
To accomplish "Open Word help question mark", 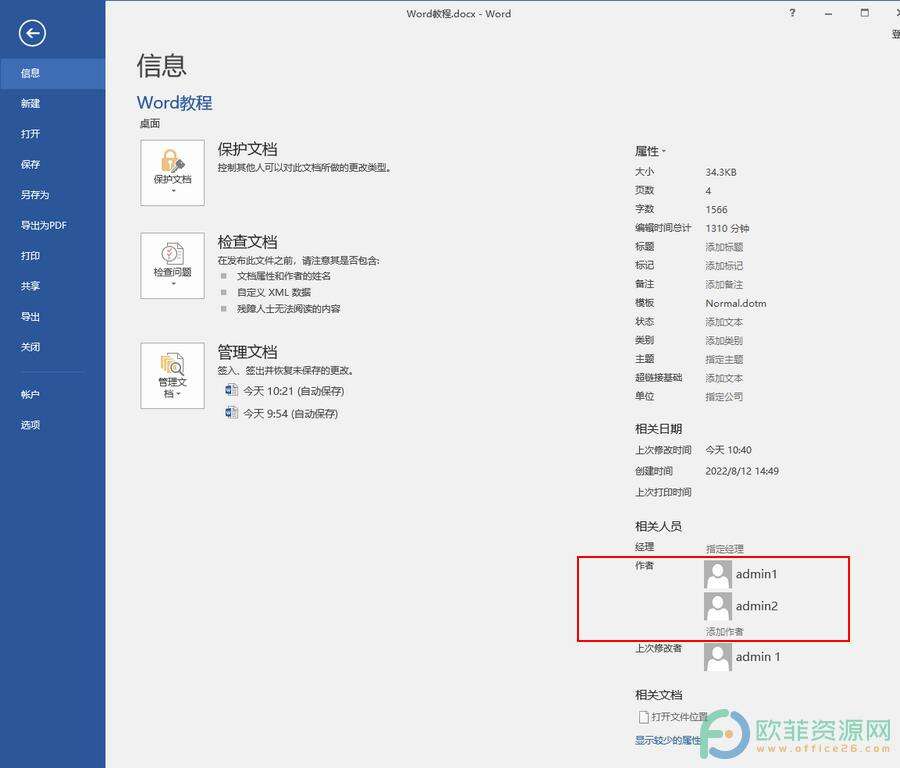I will pyautogui.click(x=792, y=13).
